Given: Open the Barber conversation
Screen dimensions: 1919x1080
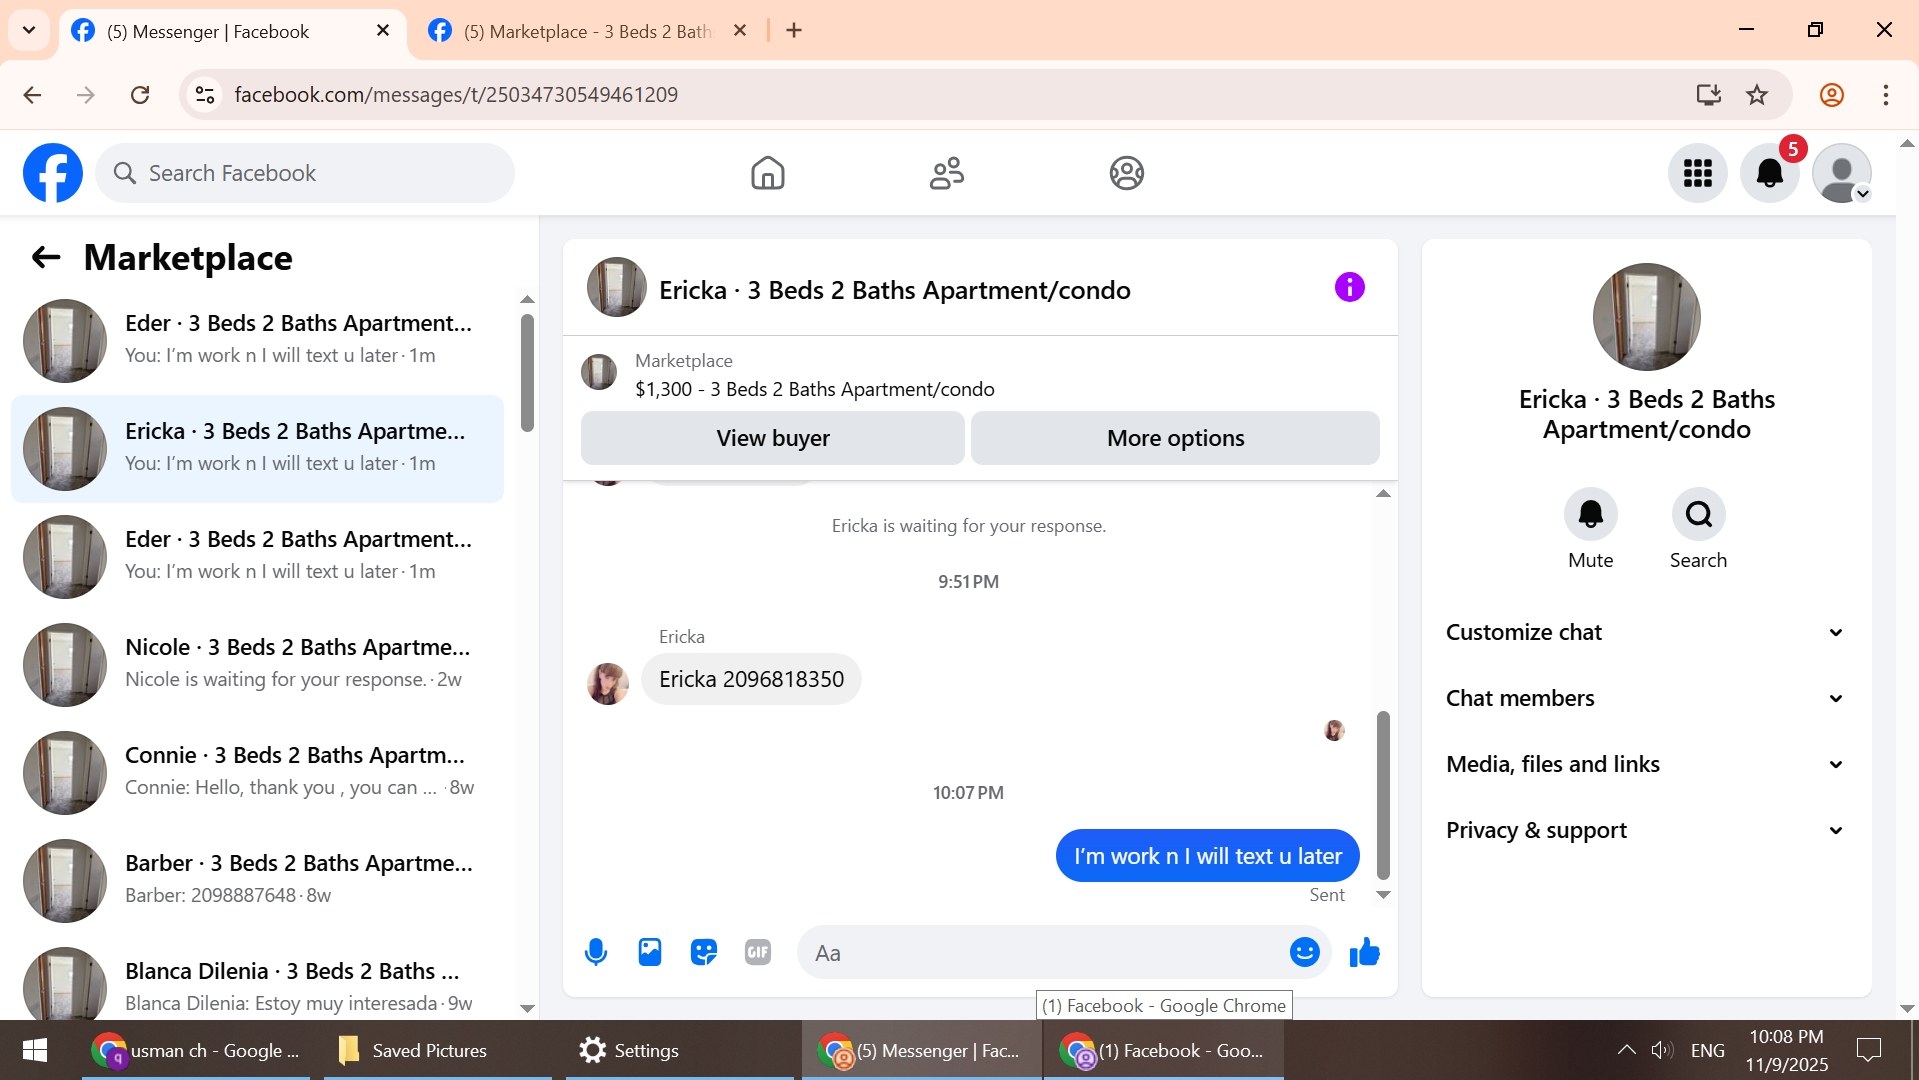Looking at the screenshot, I should coord(258,881).
